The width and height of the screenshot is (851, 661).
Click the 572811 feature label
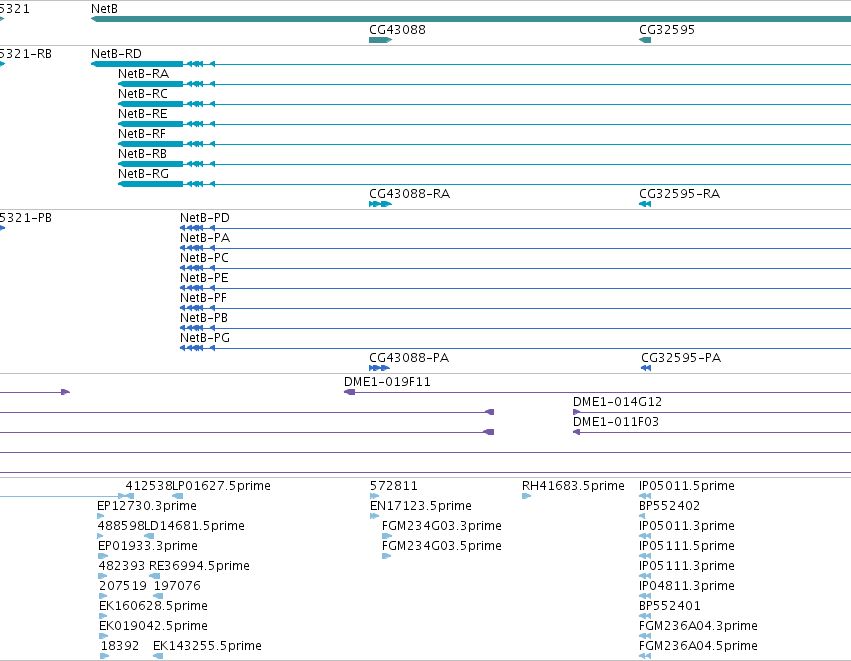[x=394, y=486]
